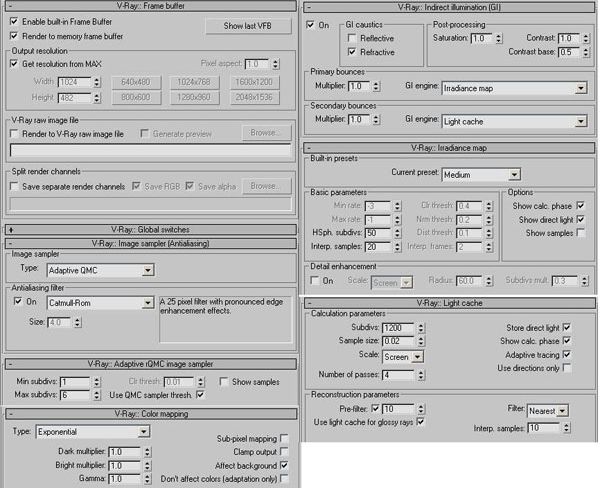Enable Don't affect colors (adaptation only)

284,478
